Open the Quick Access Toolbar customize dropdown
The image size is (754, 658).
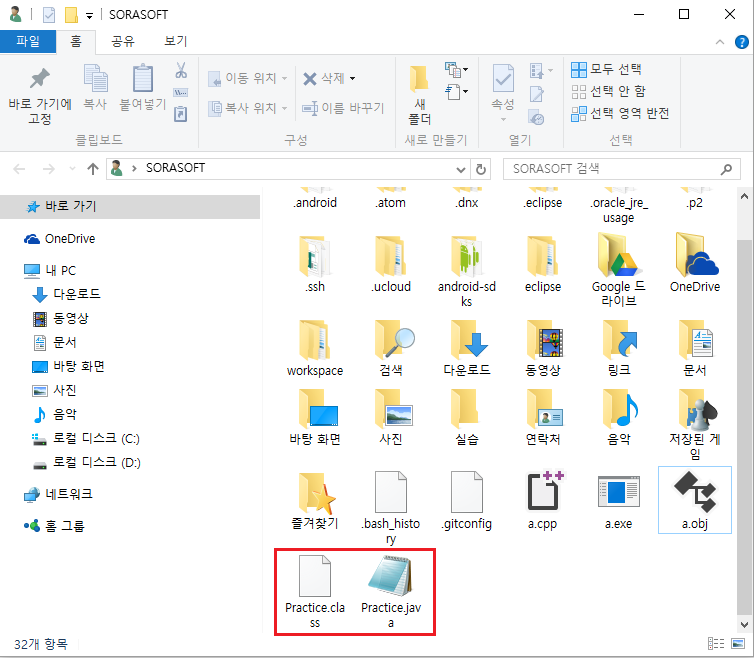coord(89,15)
